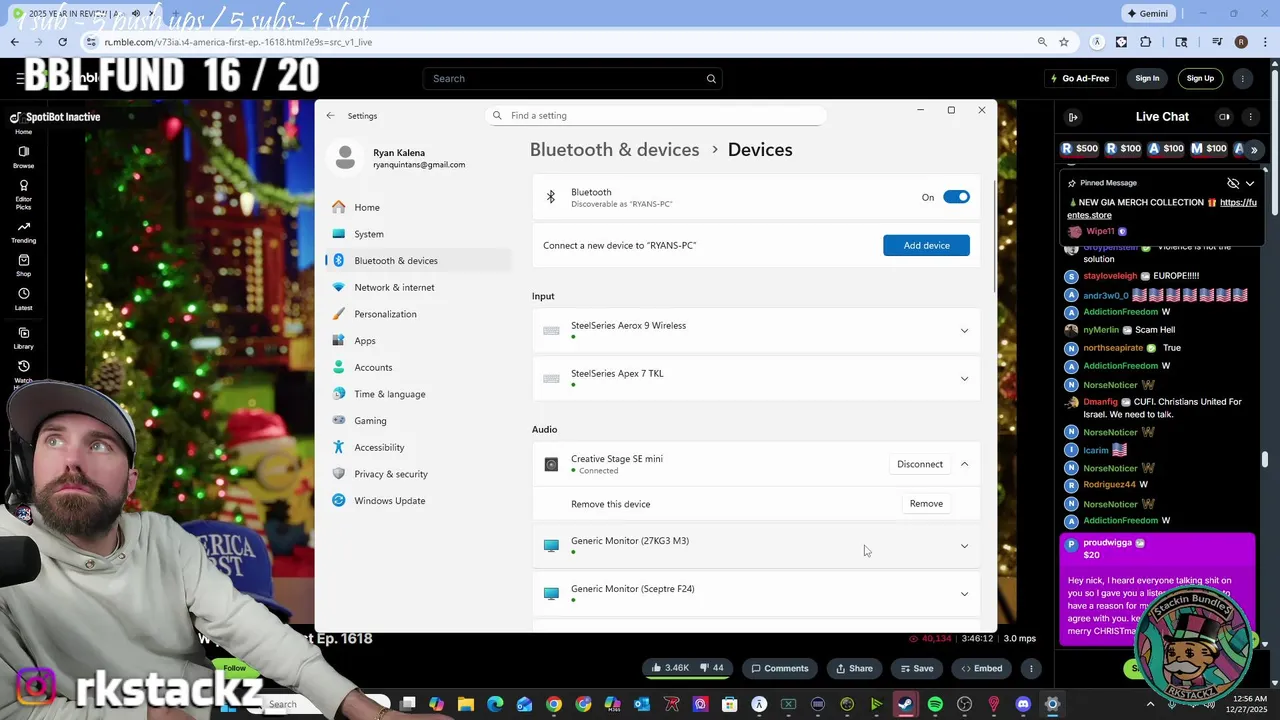Open Latest in Rumble sidebar
This screenshot has height=720, width=1280.
[23, 299]
